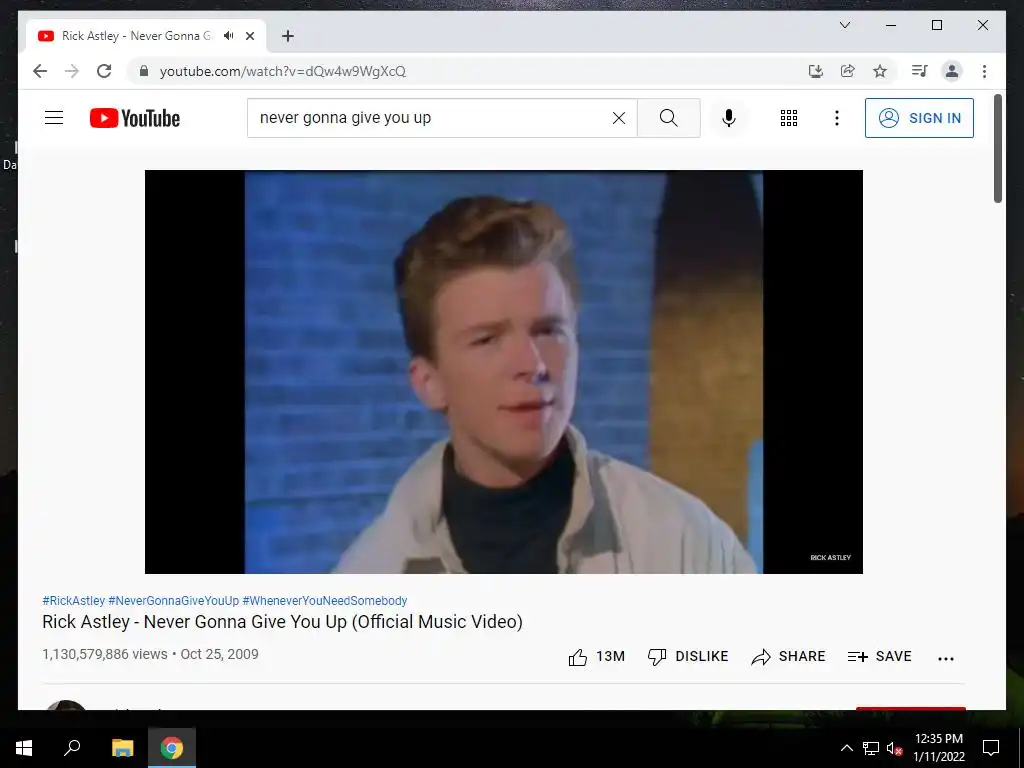The image size is (1024, 768).
Task: Click install app icon in address bar
Action: point(816,71)
